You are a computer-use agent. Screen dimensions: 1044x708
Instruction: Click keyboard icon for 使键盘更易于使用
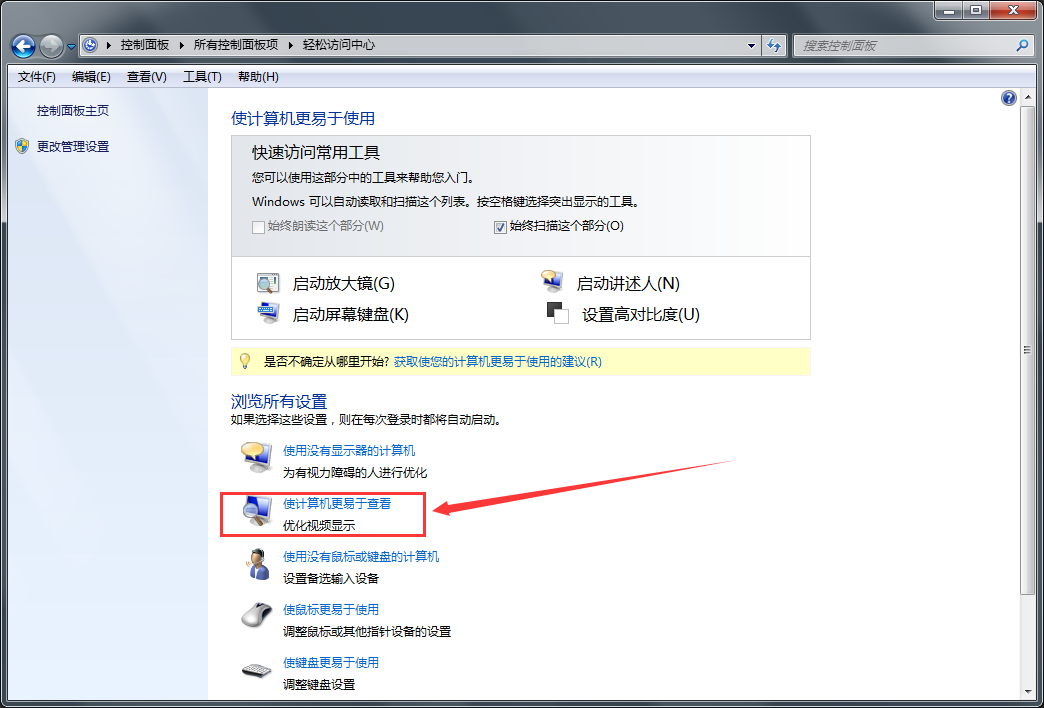click(256, 669)
